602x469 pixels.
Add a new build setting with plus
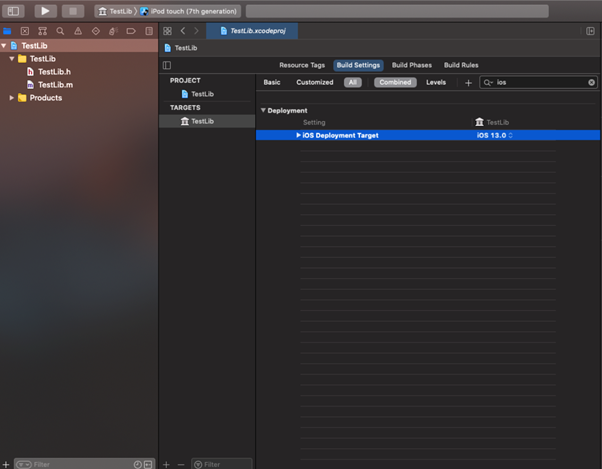coord(468,83)
